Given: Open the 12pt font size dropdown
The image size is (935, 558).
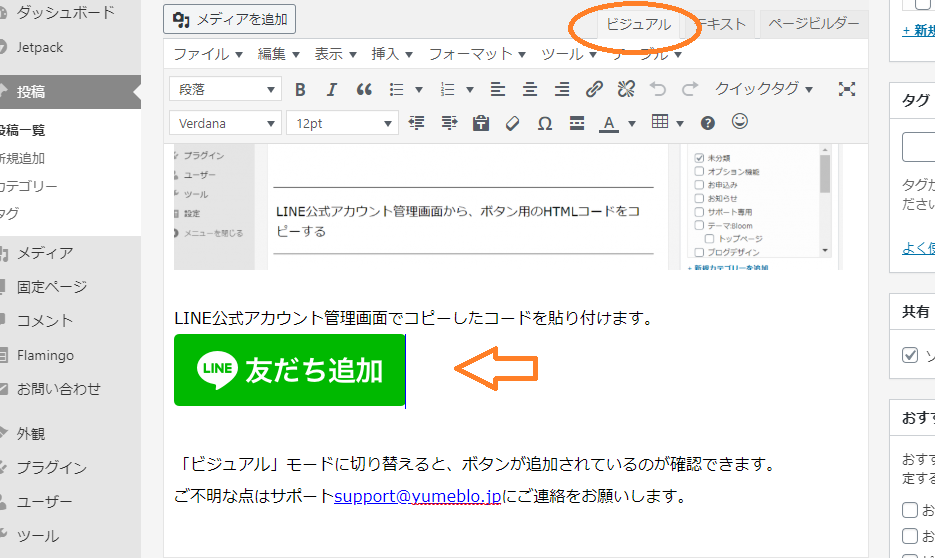Looking at the screenshot, I should pos(342,123).
